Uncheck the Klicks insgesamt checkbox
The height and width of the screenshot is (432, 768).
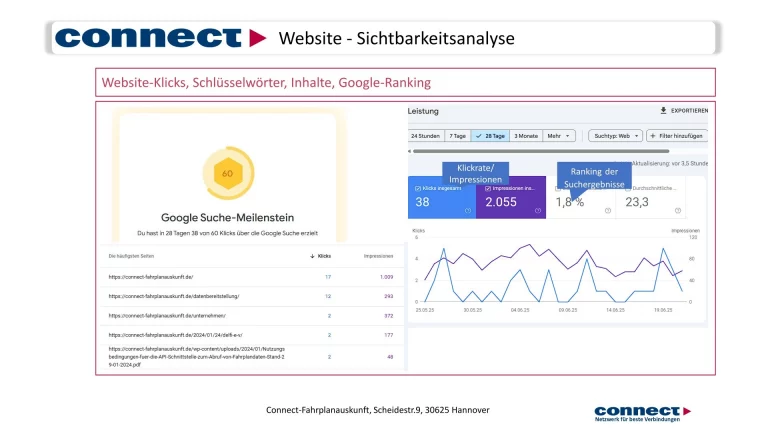[x=418, y=188]
